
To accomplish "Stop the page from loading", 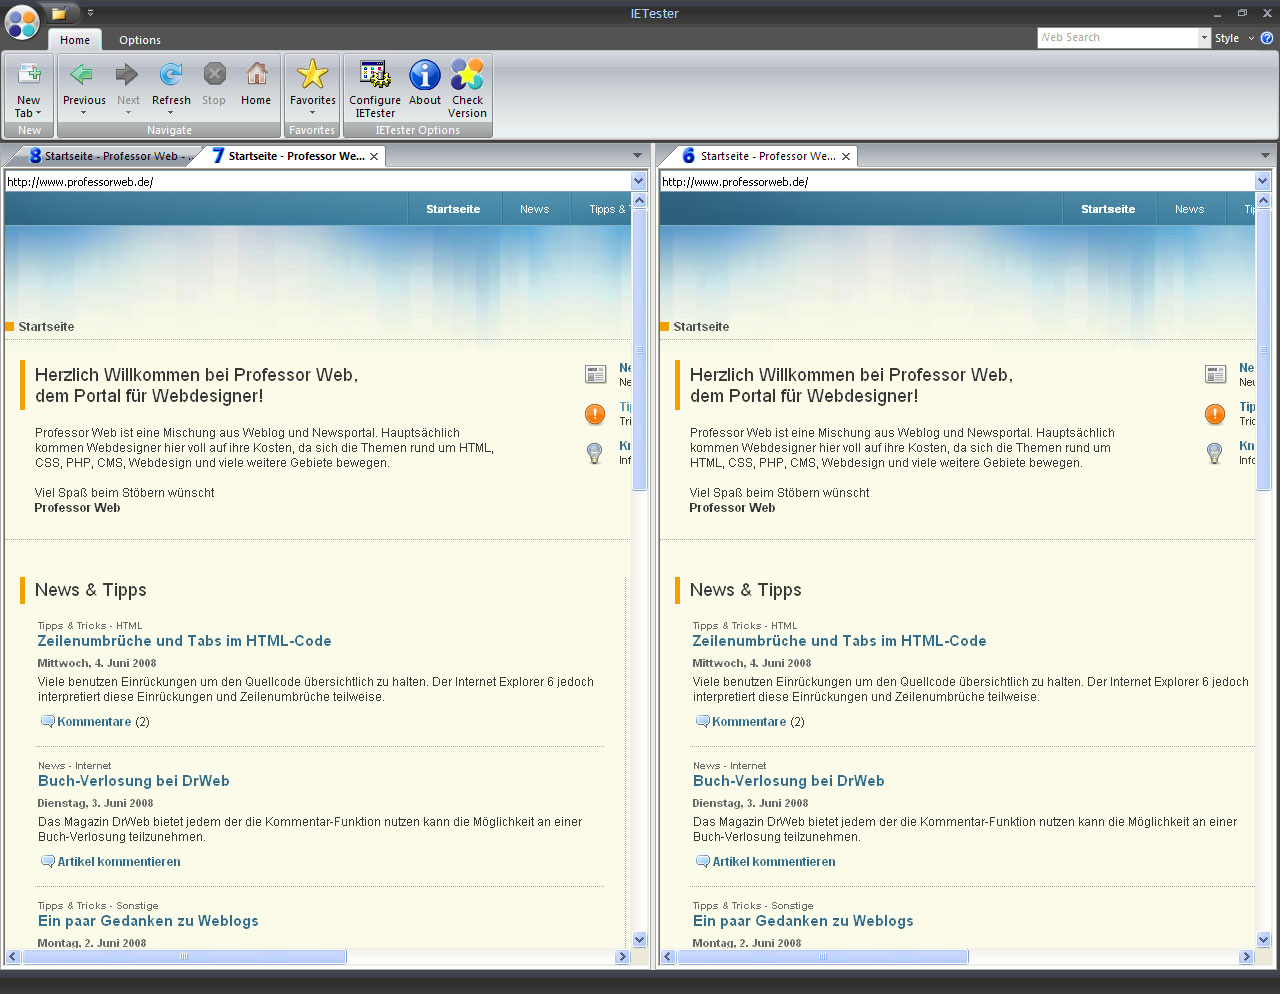I will click(214, 84).
